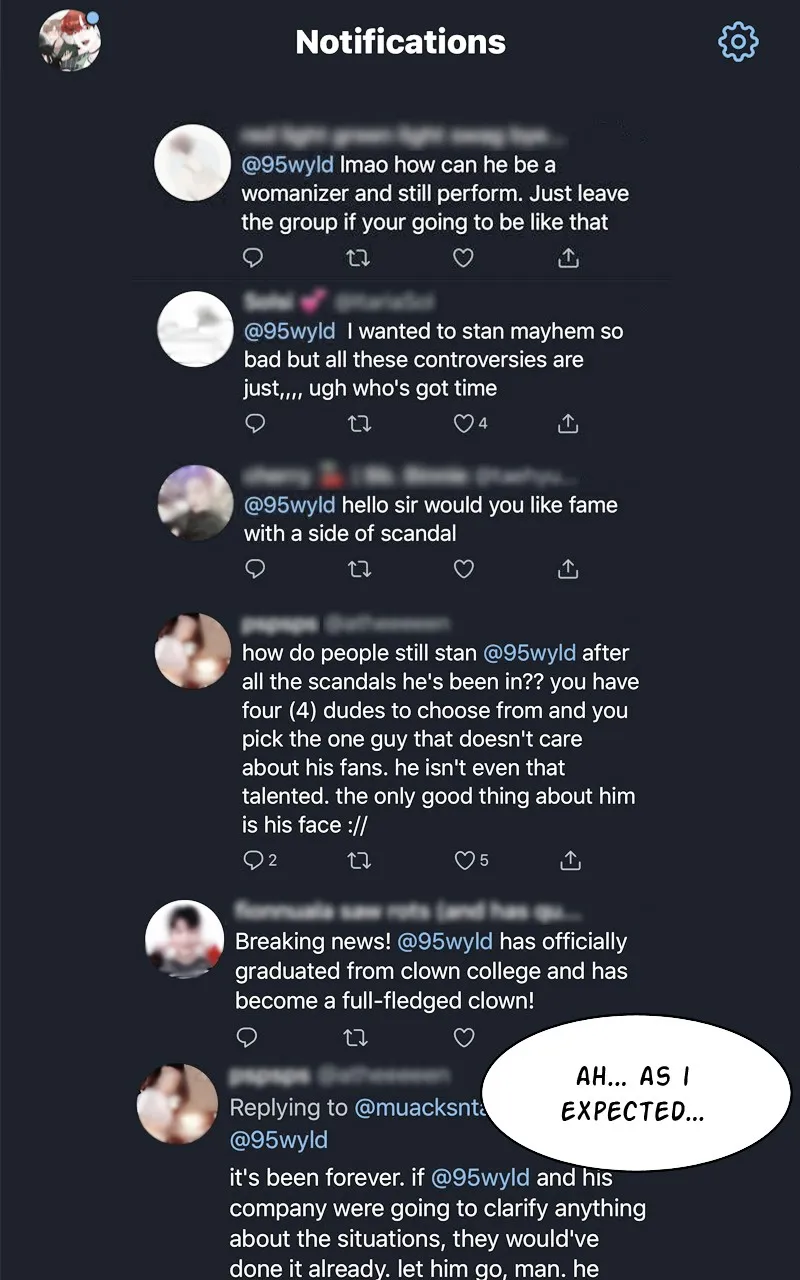Open @95wyld mention in four dudes tweet
Screen dimensions: 800x1280
530,653
